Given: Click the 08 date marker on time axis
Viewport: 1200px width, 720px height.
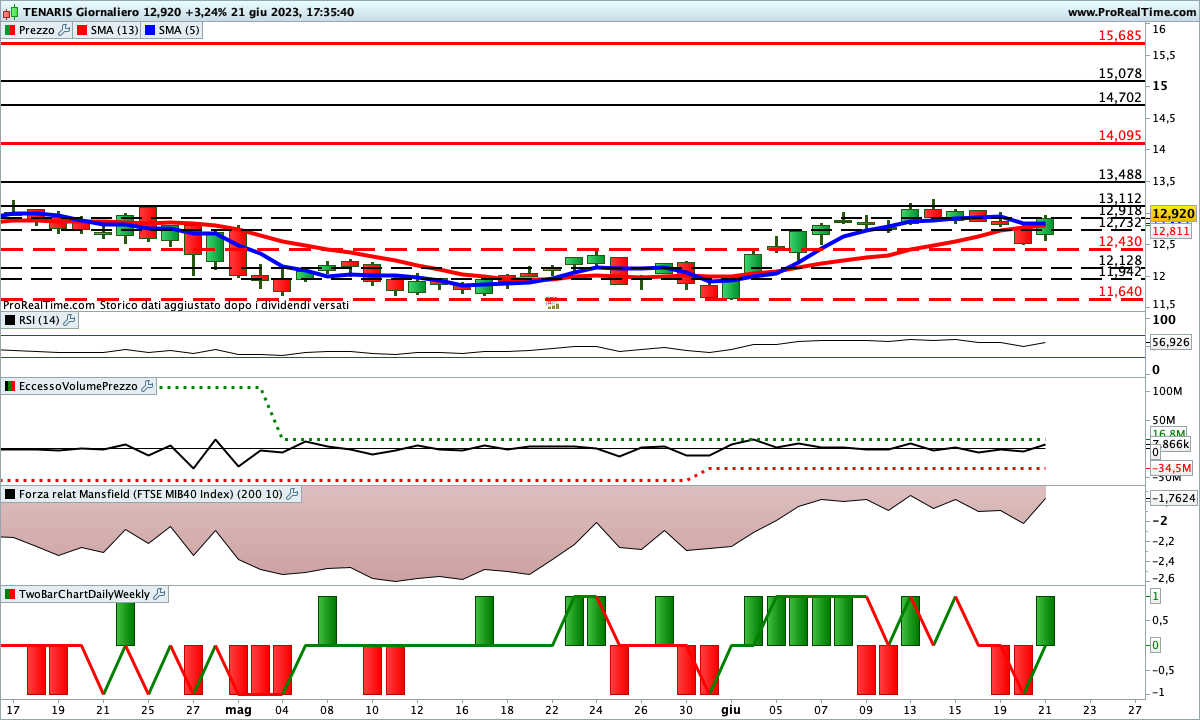Looking at the screenshot, I should click(326, 709).
